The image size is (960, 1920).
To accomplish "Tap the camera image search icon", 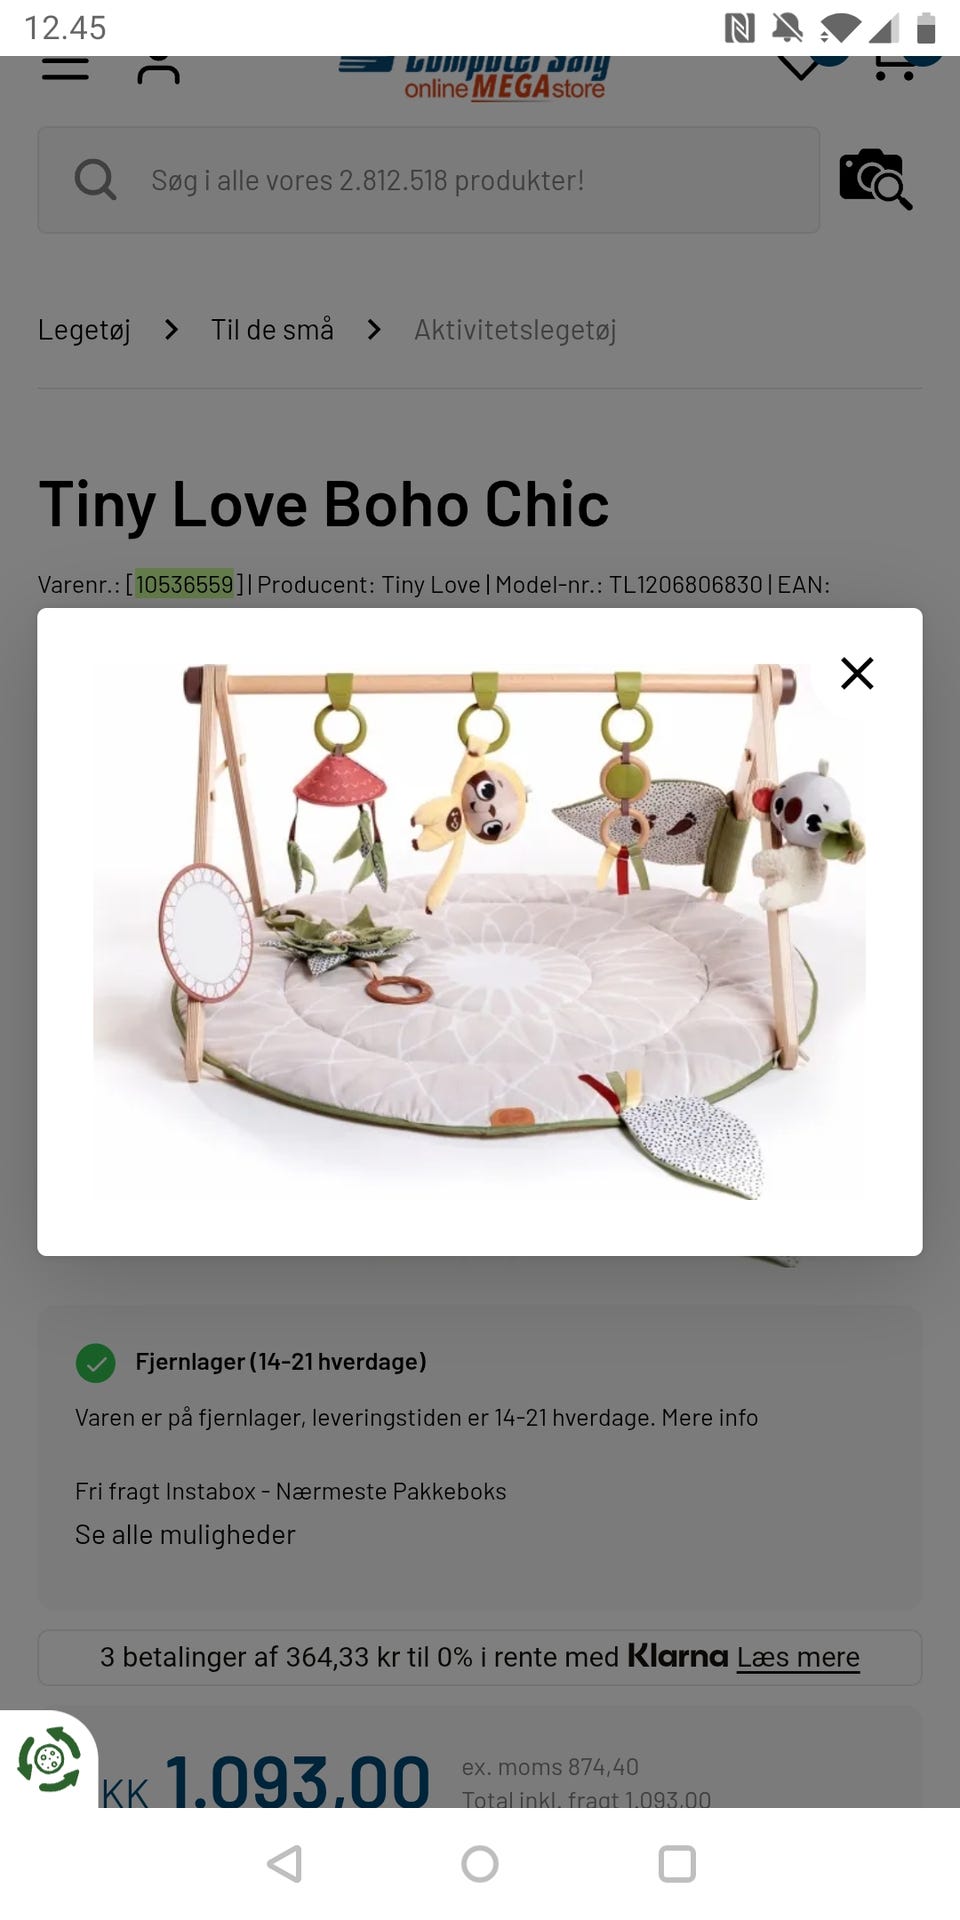I will click(x=875, y=179).
